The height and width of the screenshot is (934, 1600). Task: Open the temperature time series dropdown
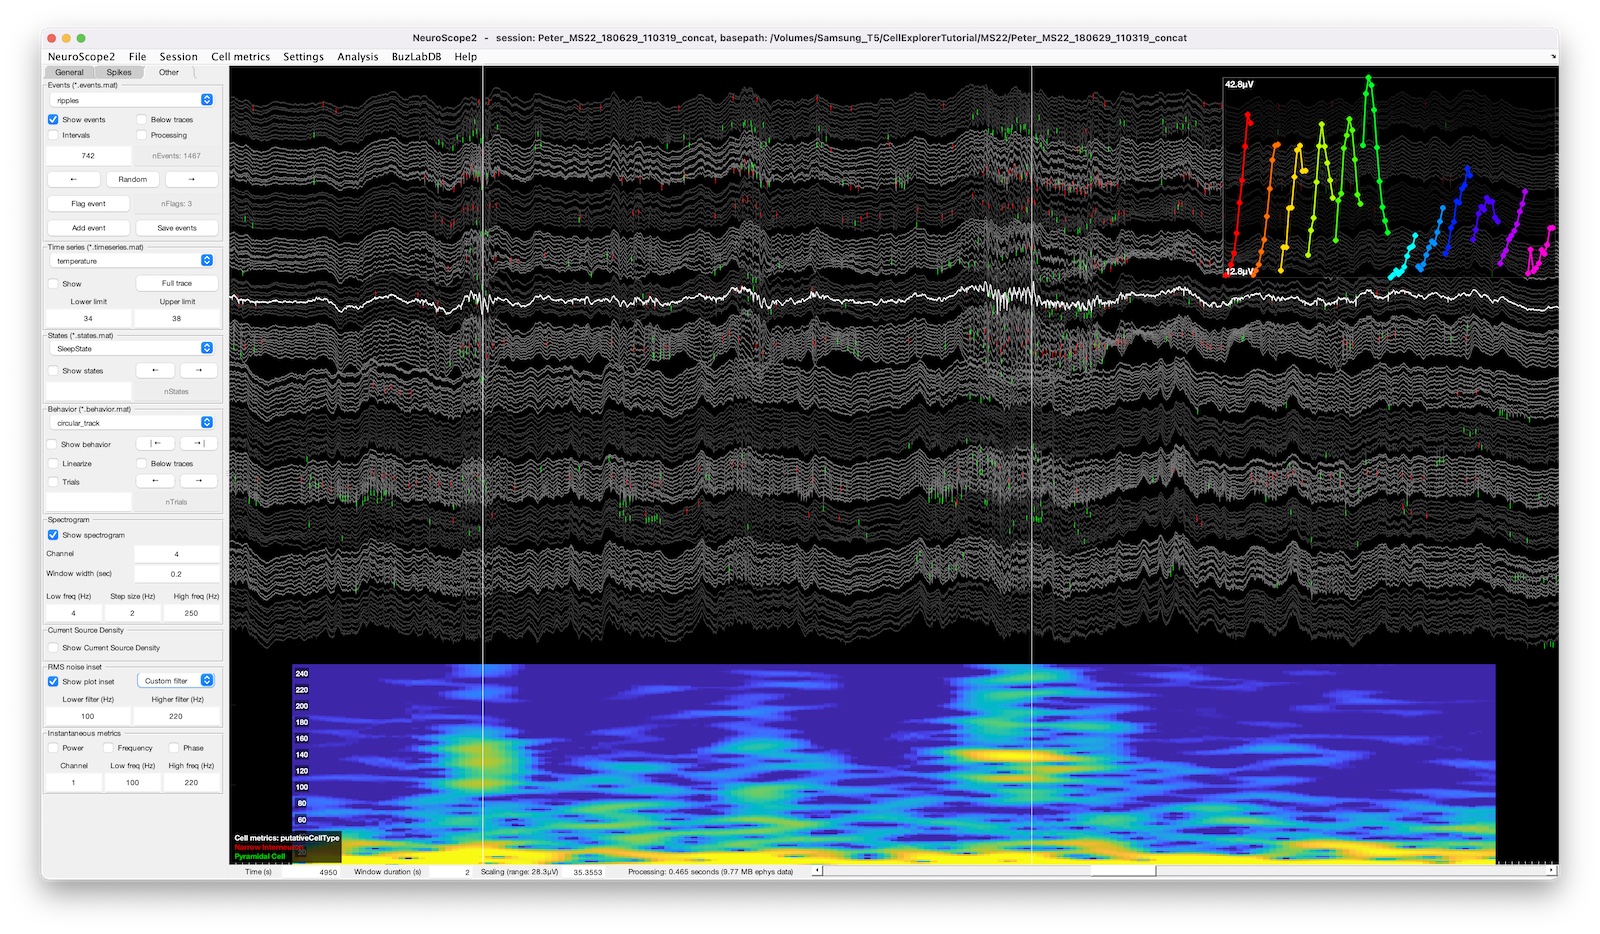click(x=132, y=261)
